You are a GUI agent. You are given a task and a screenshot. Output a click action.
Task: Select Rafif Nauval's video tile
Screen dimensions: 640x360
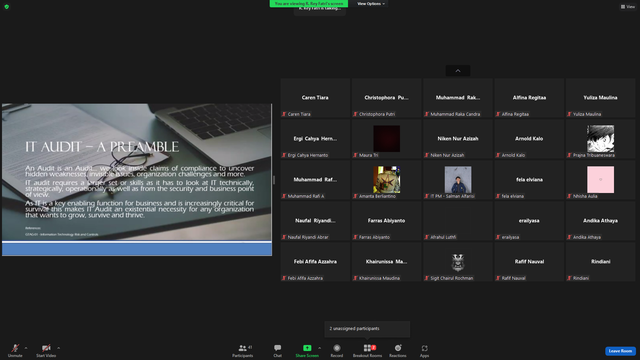tap(529, 262)
